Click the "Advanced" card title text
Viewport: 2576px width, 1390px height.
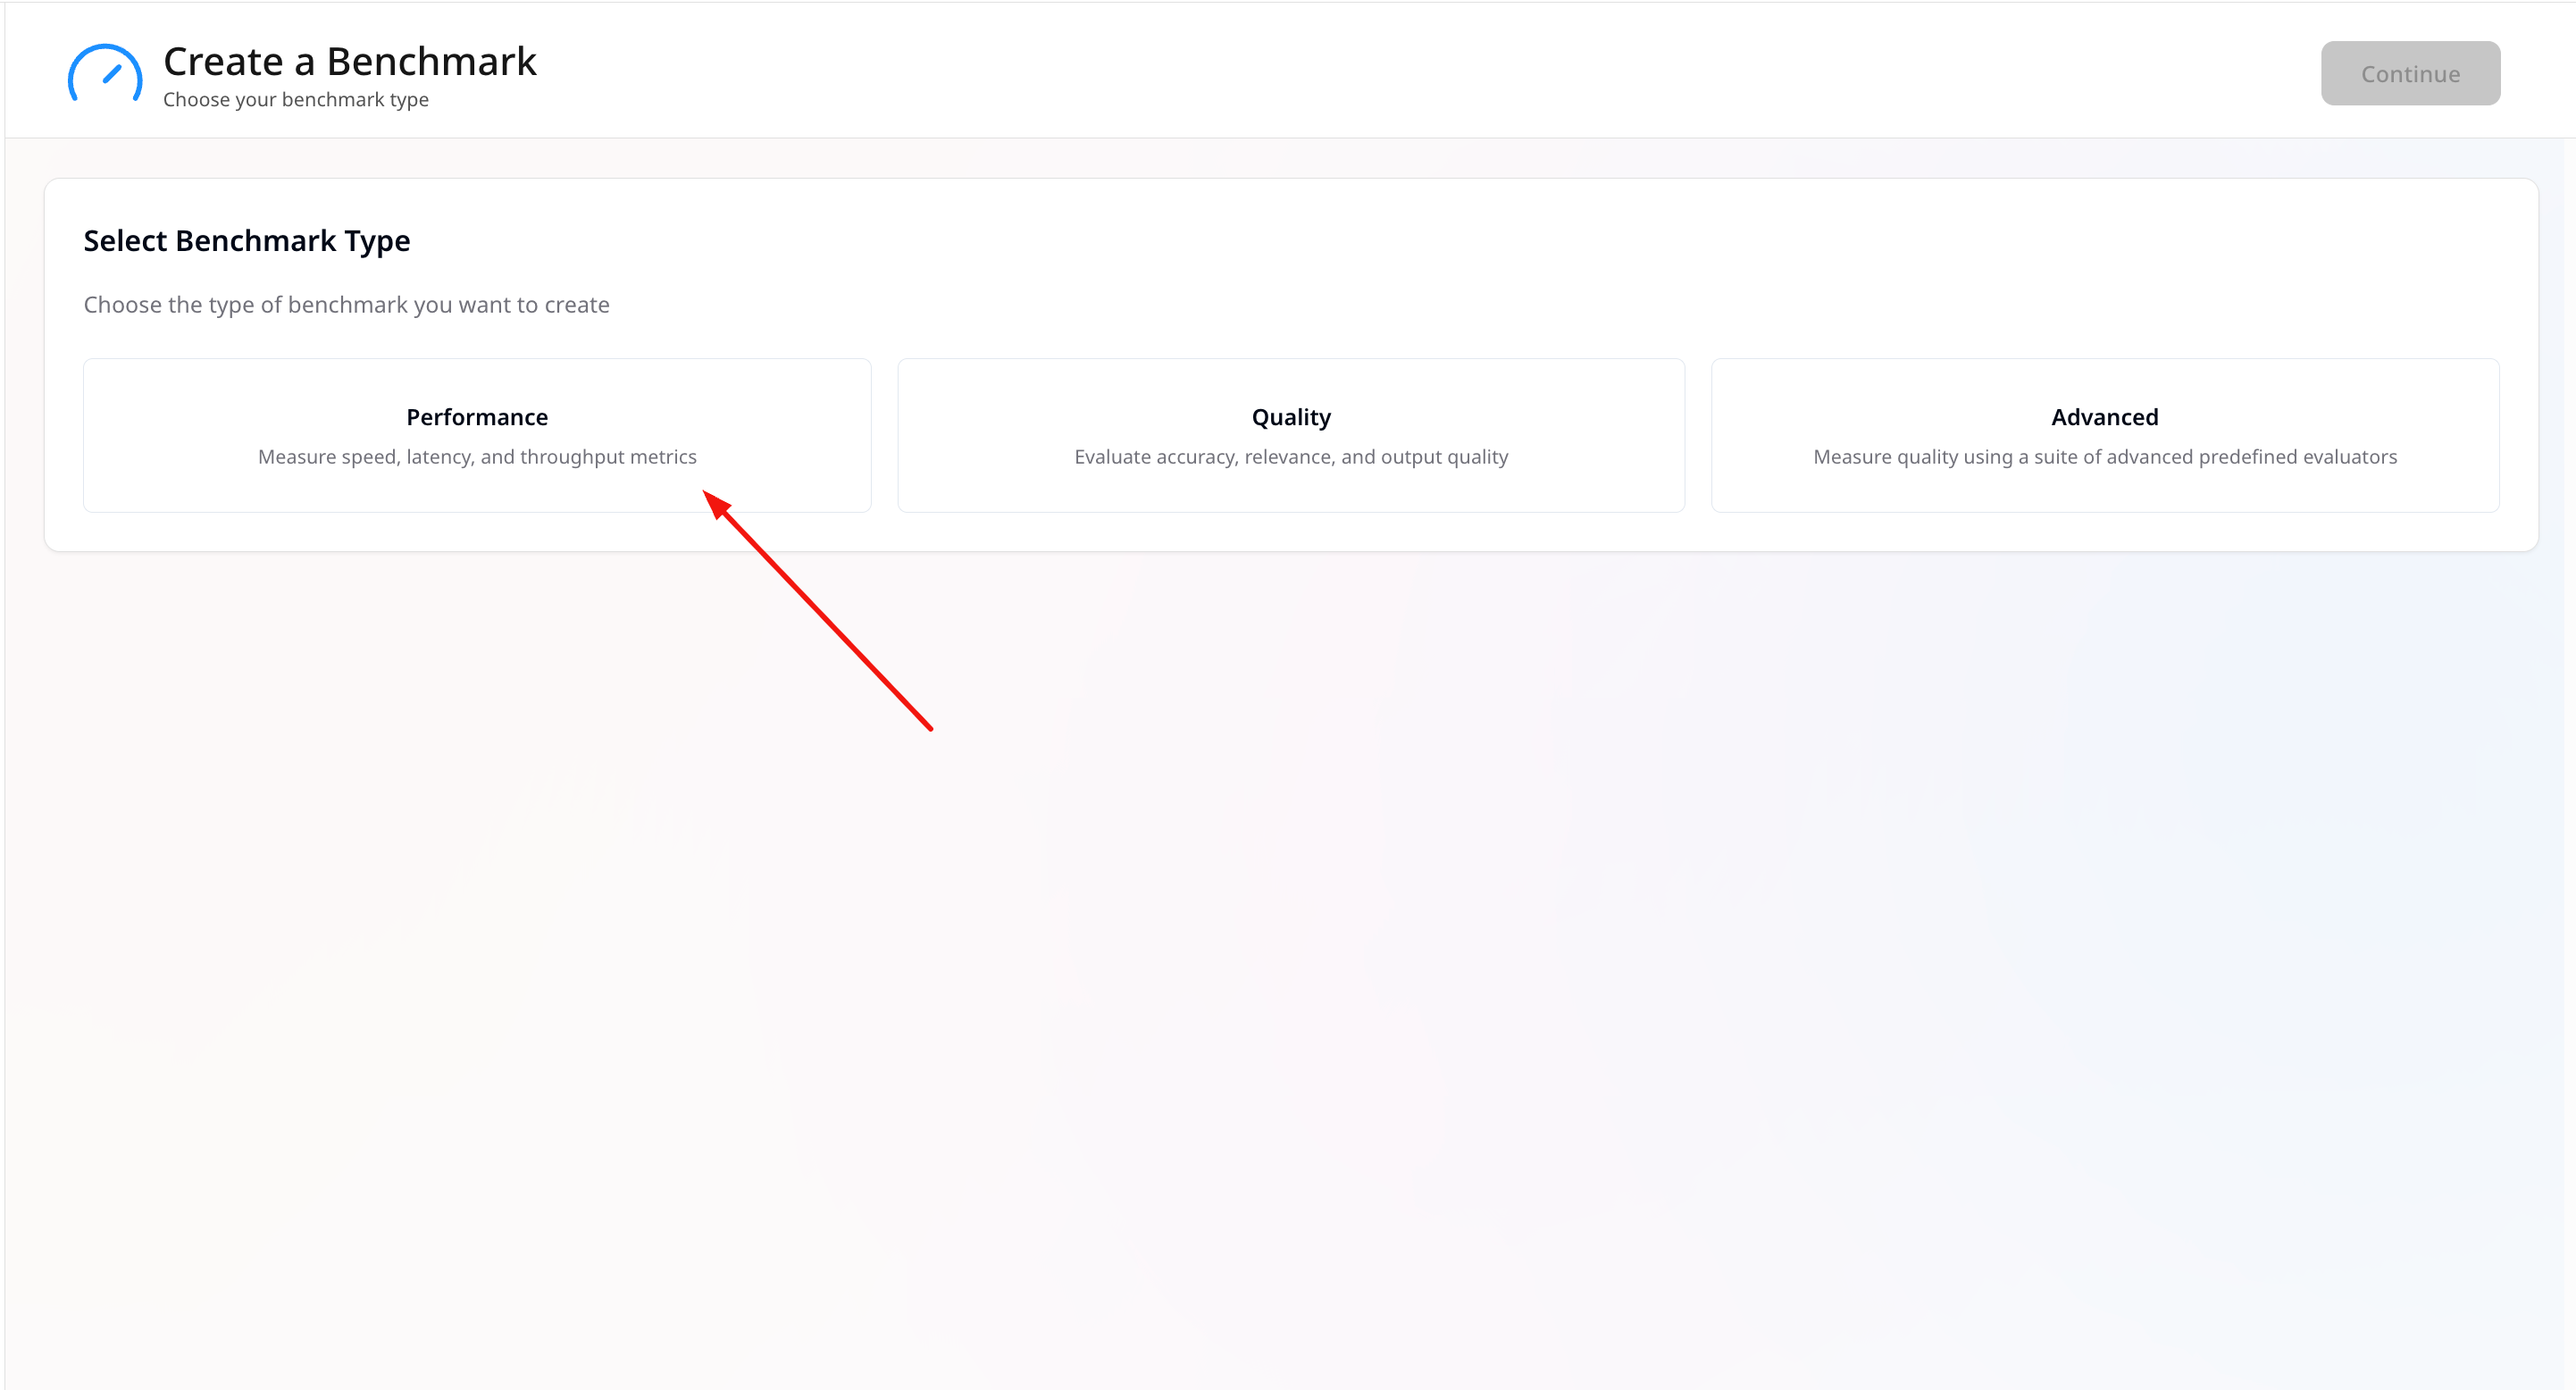pos(2104,417)
